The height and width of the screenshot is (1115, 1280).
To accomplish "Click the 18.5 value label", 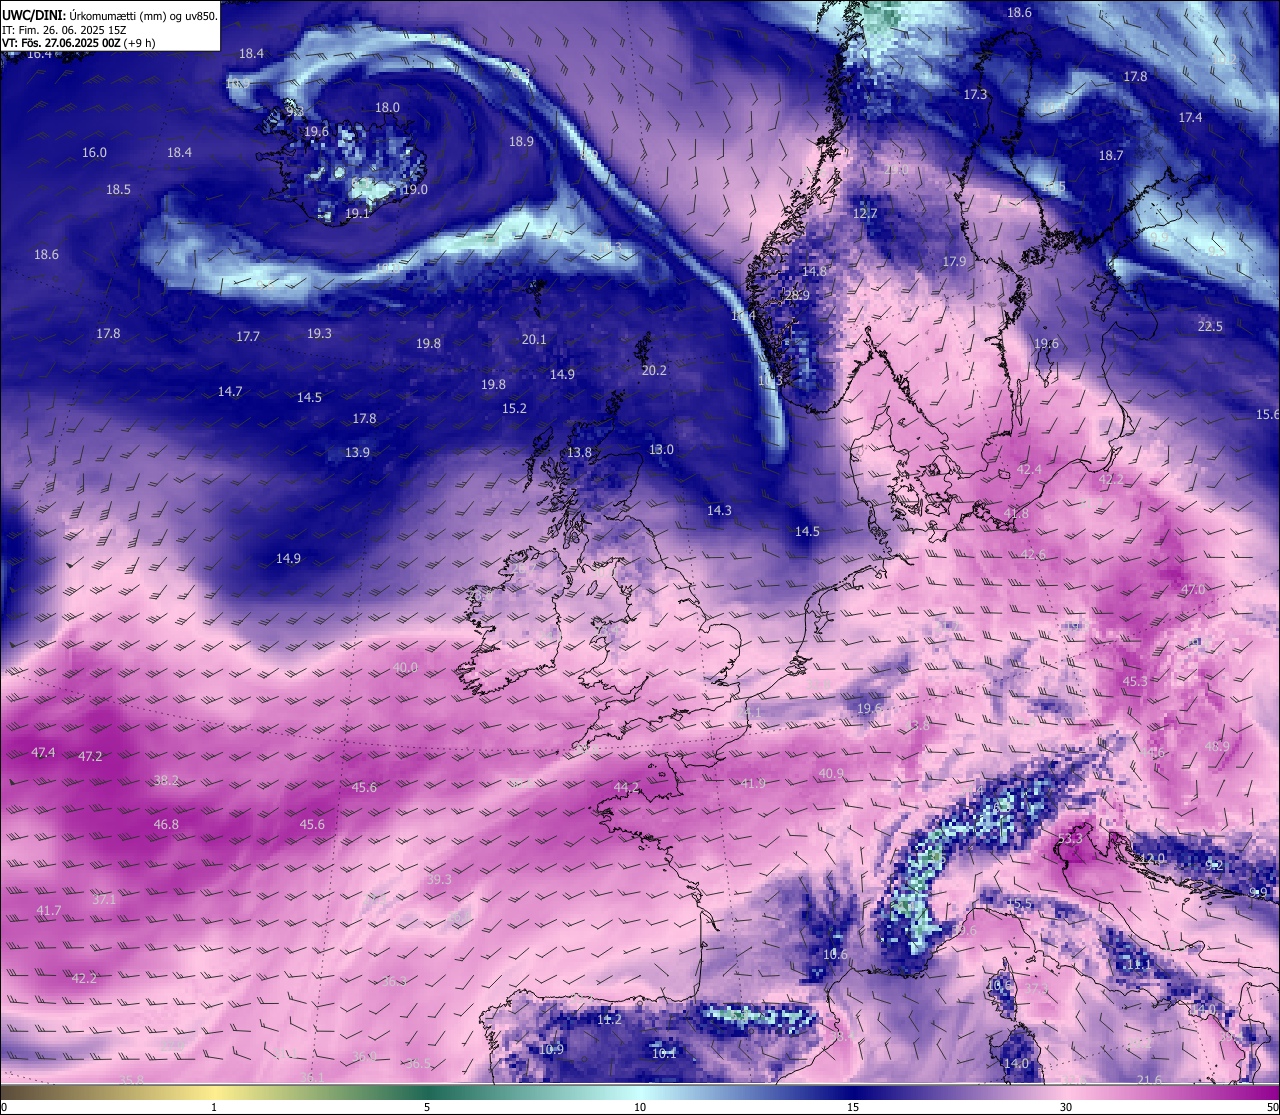I will [x=118, y=190].
